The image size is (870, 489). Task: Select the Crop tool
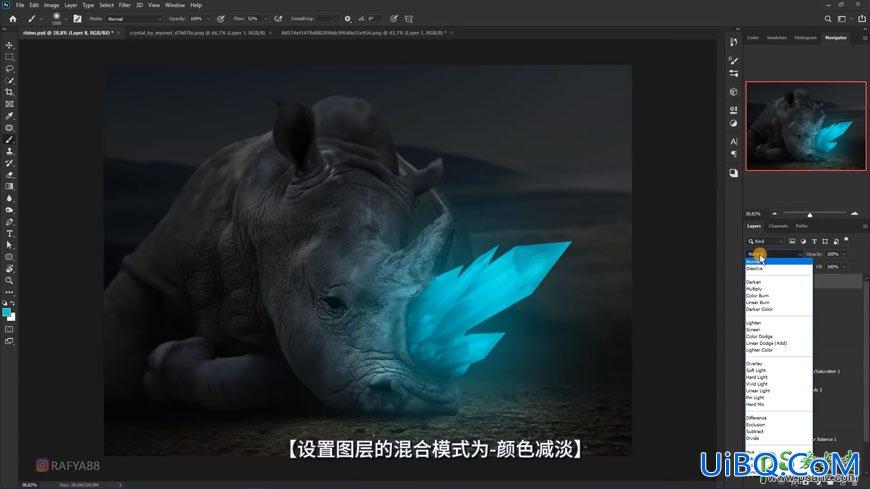[9, 92]
